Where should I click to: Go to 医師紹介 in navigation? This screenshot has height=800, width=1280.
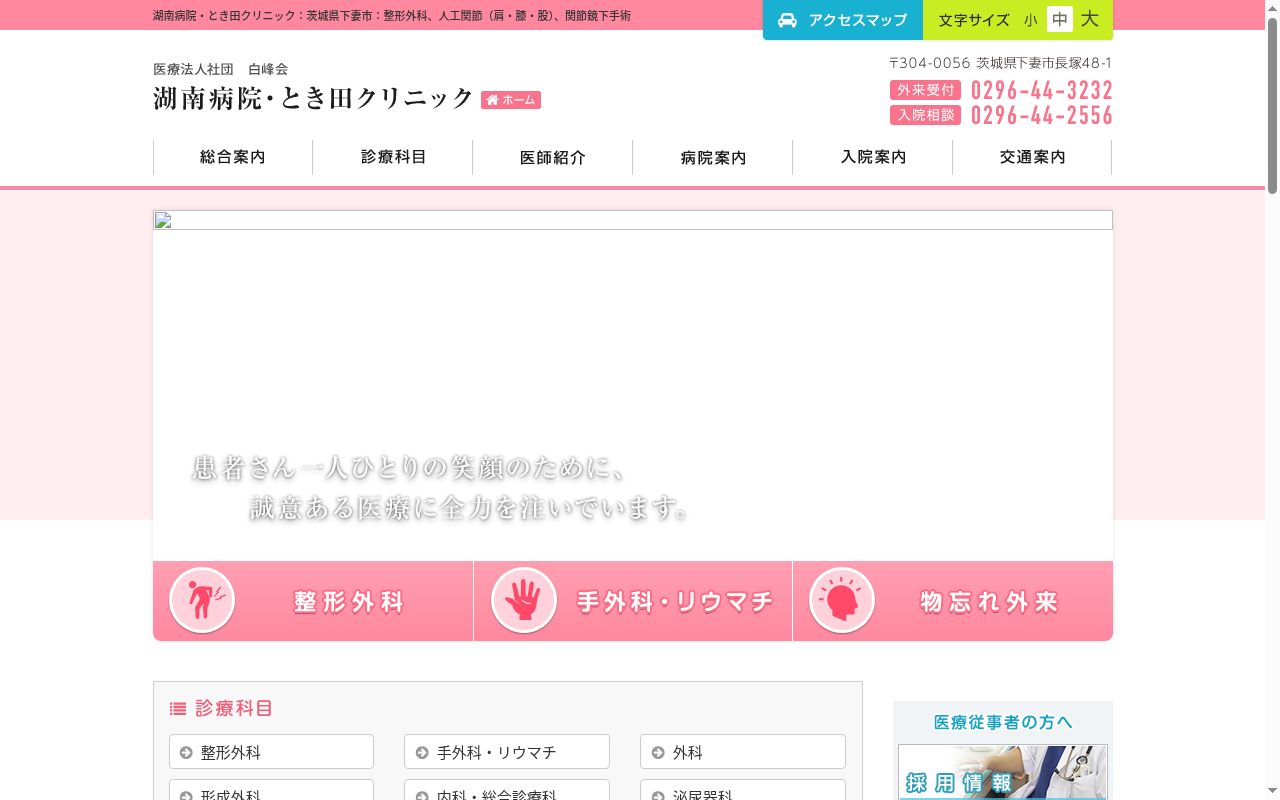[x=553, y=157]
